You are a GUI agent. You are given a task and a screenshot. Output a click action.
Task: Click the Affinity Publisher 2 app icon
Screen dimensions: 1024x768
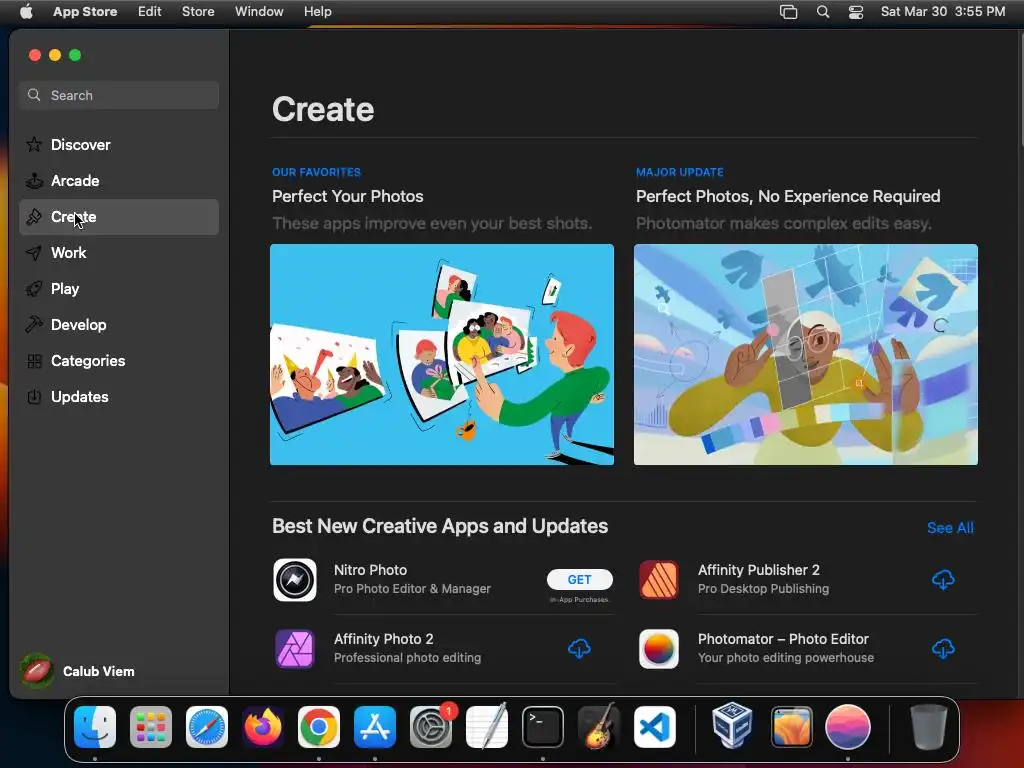659,580
